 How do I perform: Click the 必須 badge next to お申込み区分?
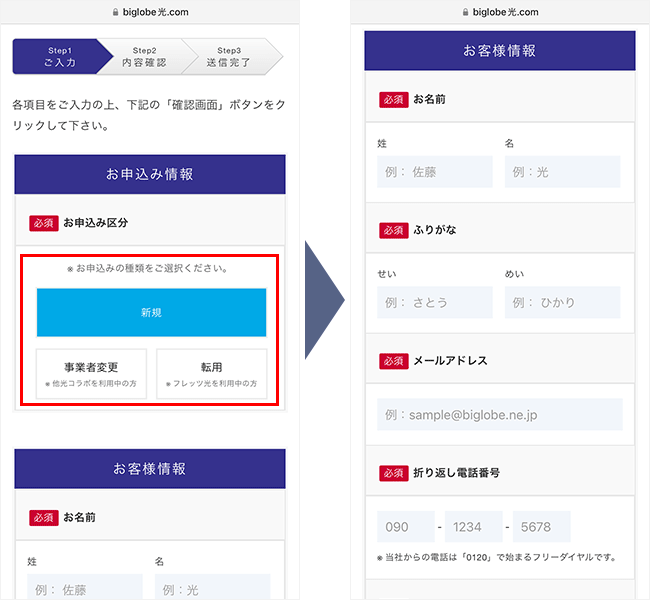[44, 223]
